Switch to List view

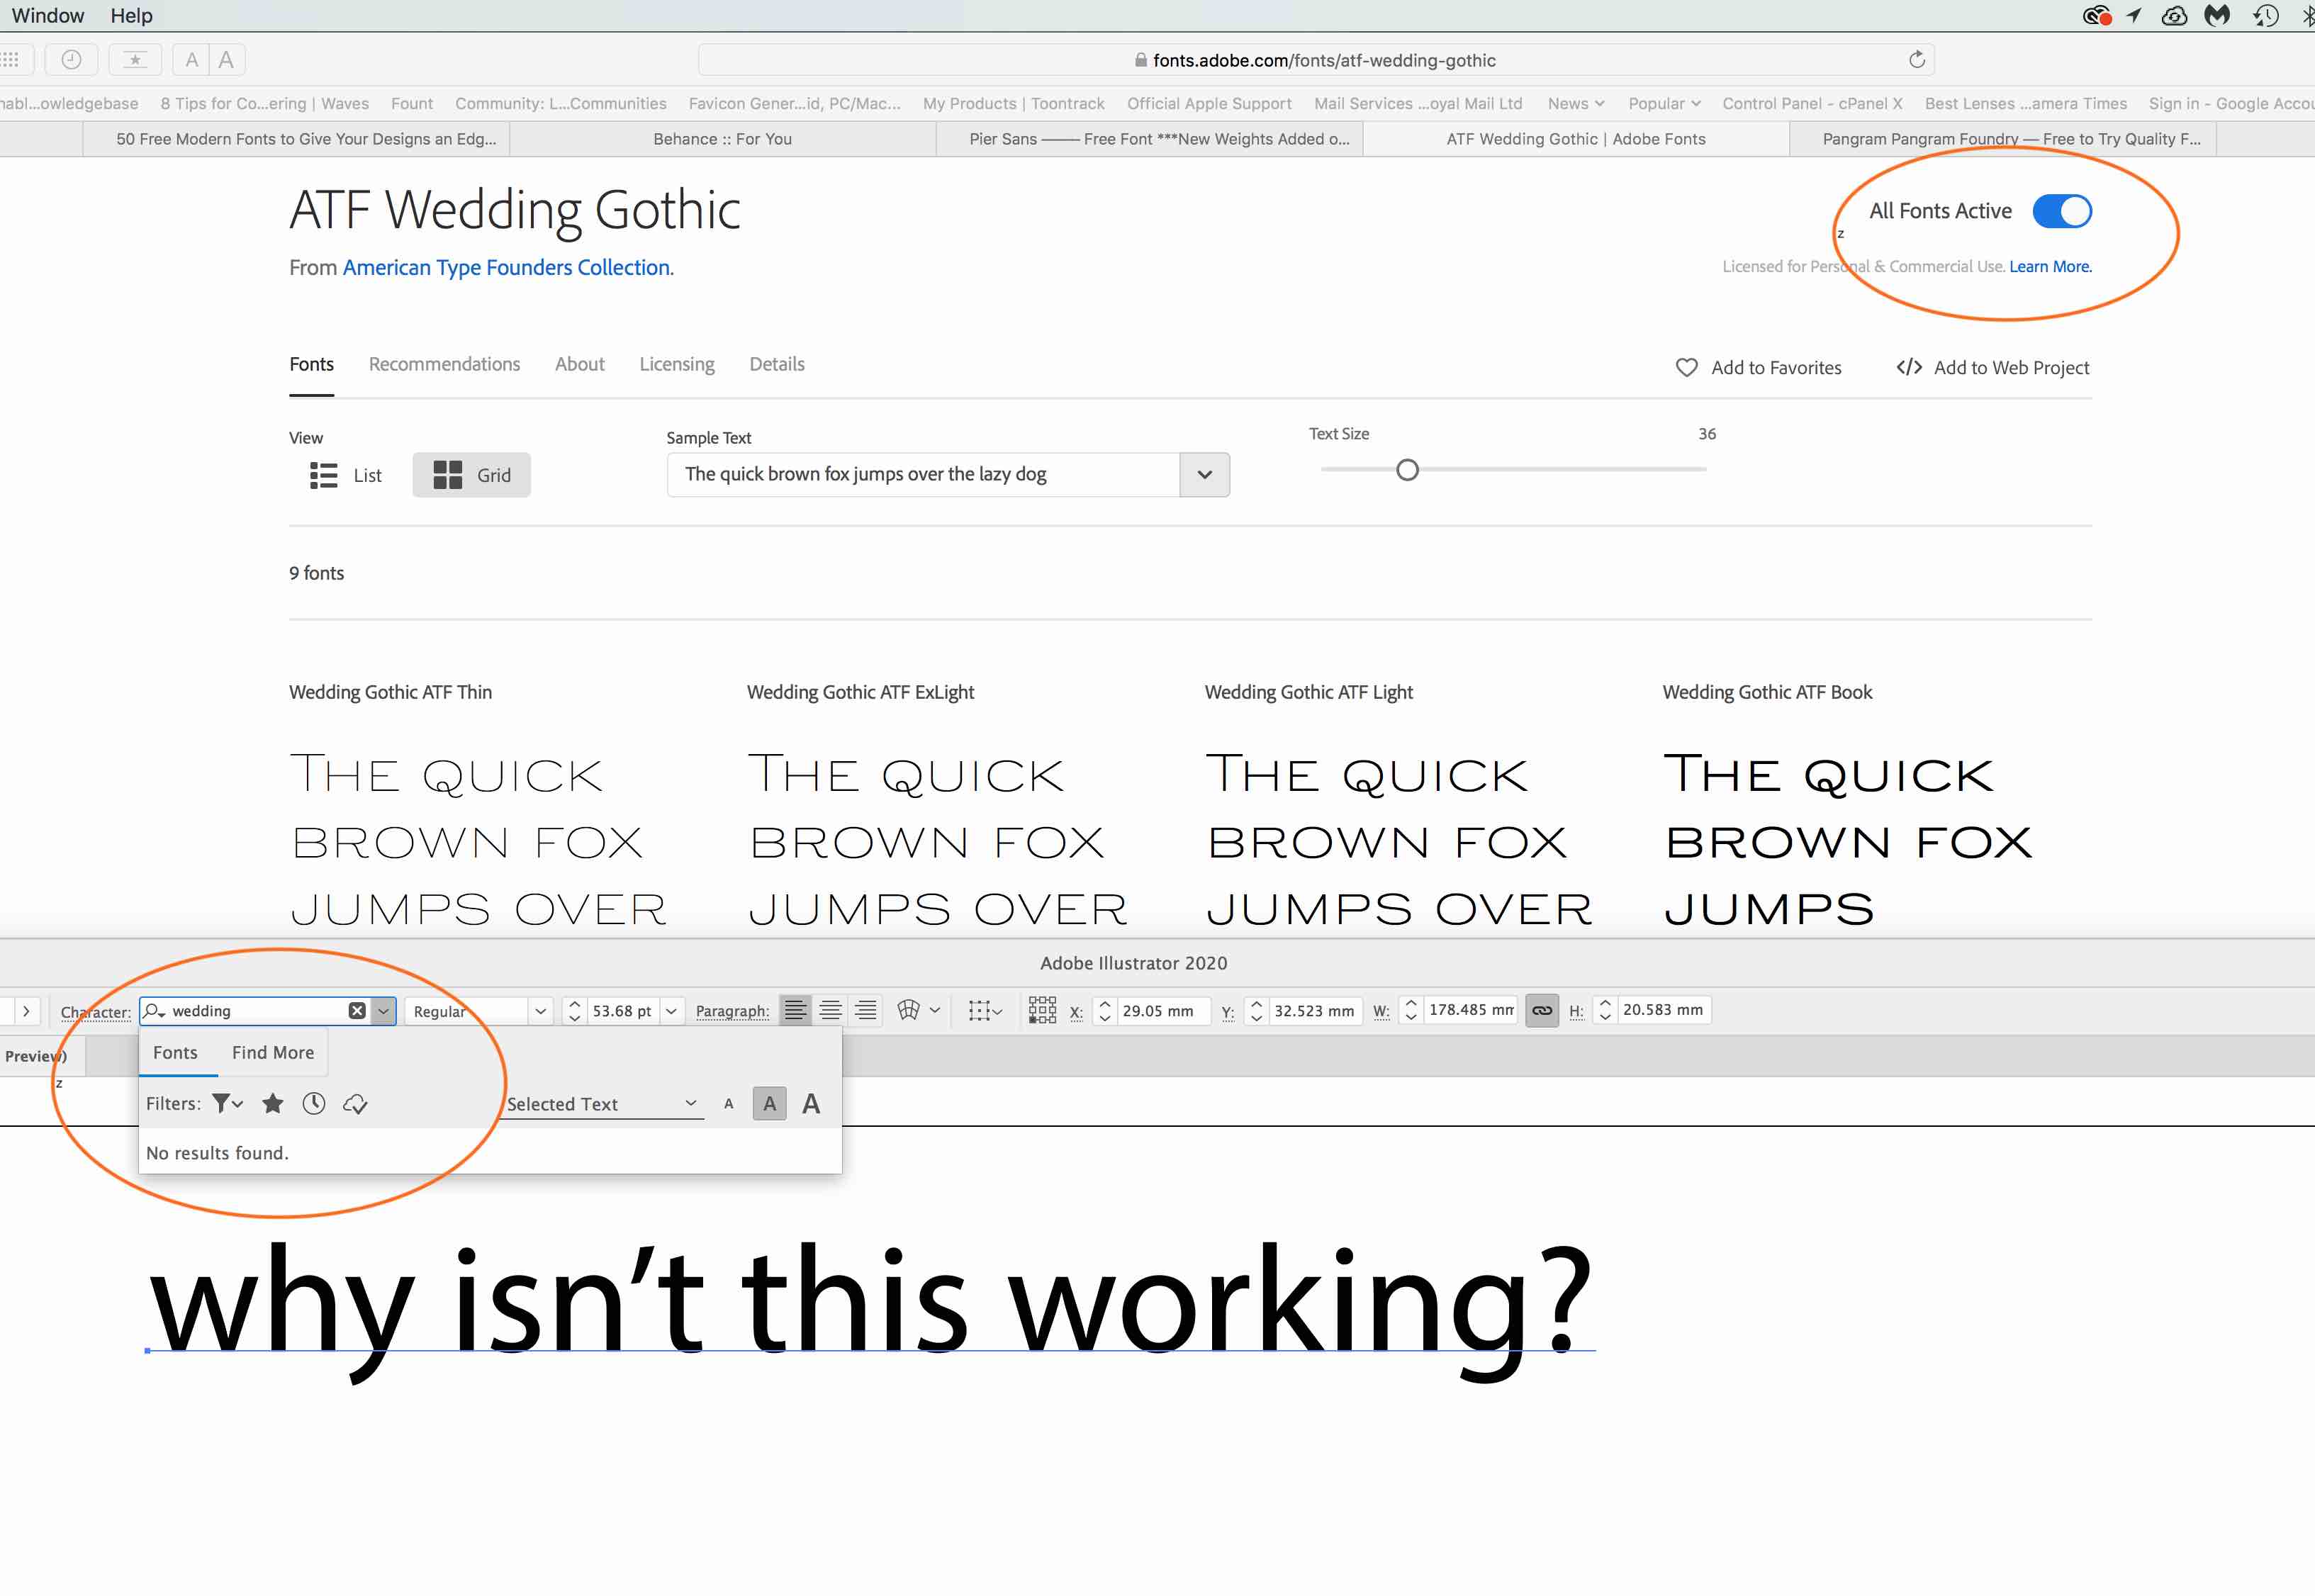click(345, 475)
